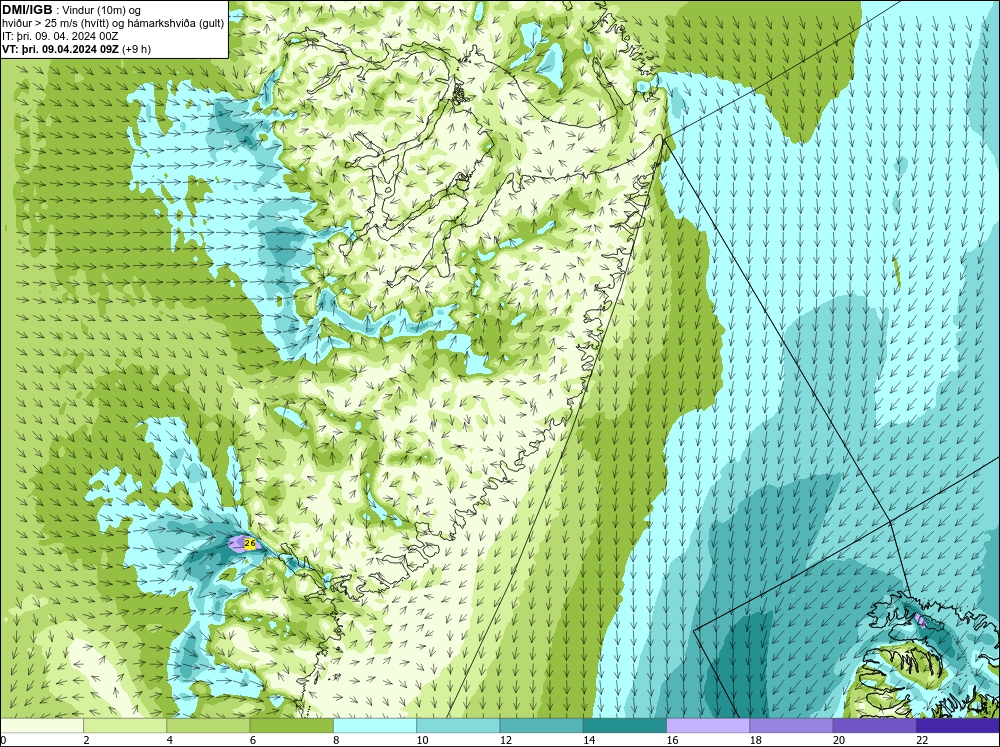The height and width of the screenshot is (747, 1000).
Task: Click the legend scale label "8"
Action: point(336,740)
